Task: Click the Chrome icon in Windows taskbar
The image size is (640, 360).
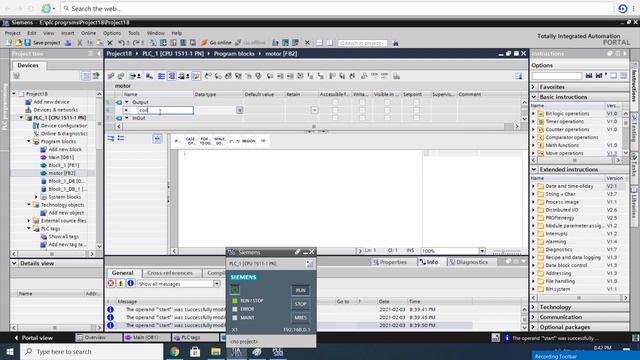Action: (175, 351)
